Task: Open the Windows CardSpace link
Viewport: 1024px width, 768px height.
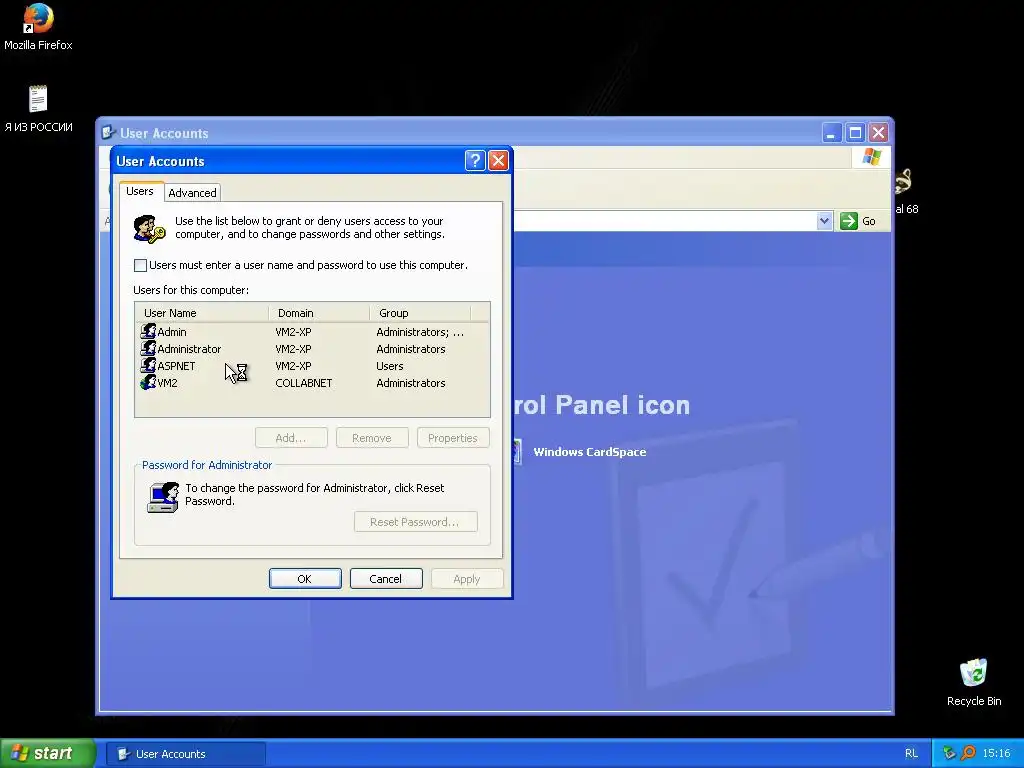Action: pos(590,452)
